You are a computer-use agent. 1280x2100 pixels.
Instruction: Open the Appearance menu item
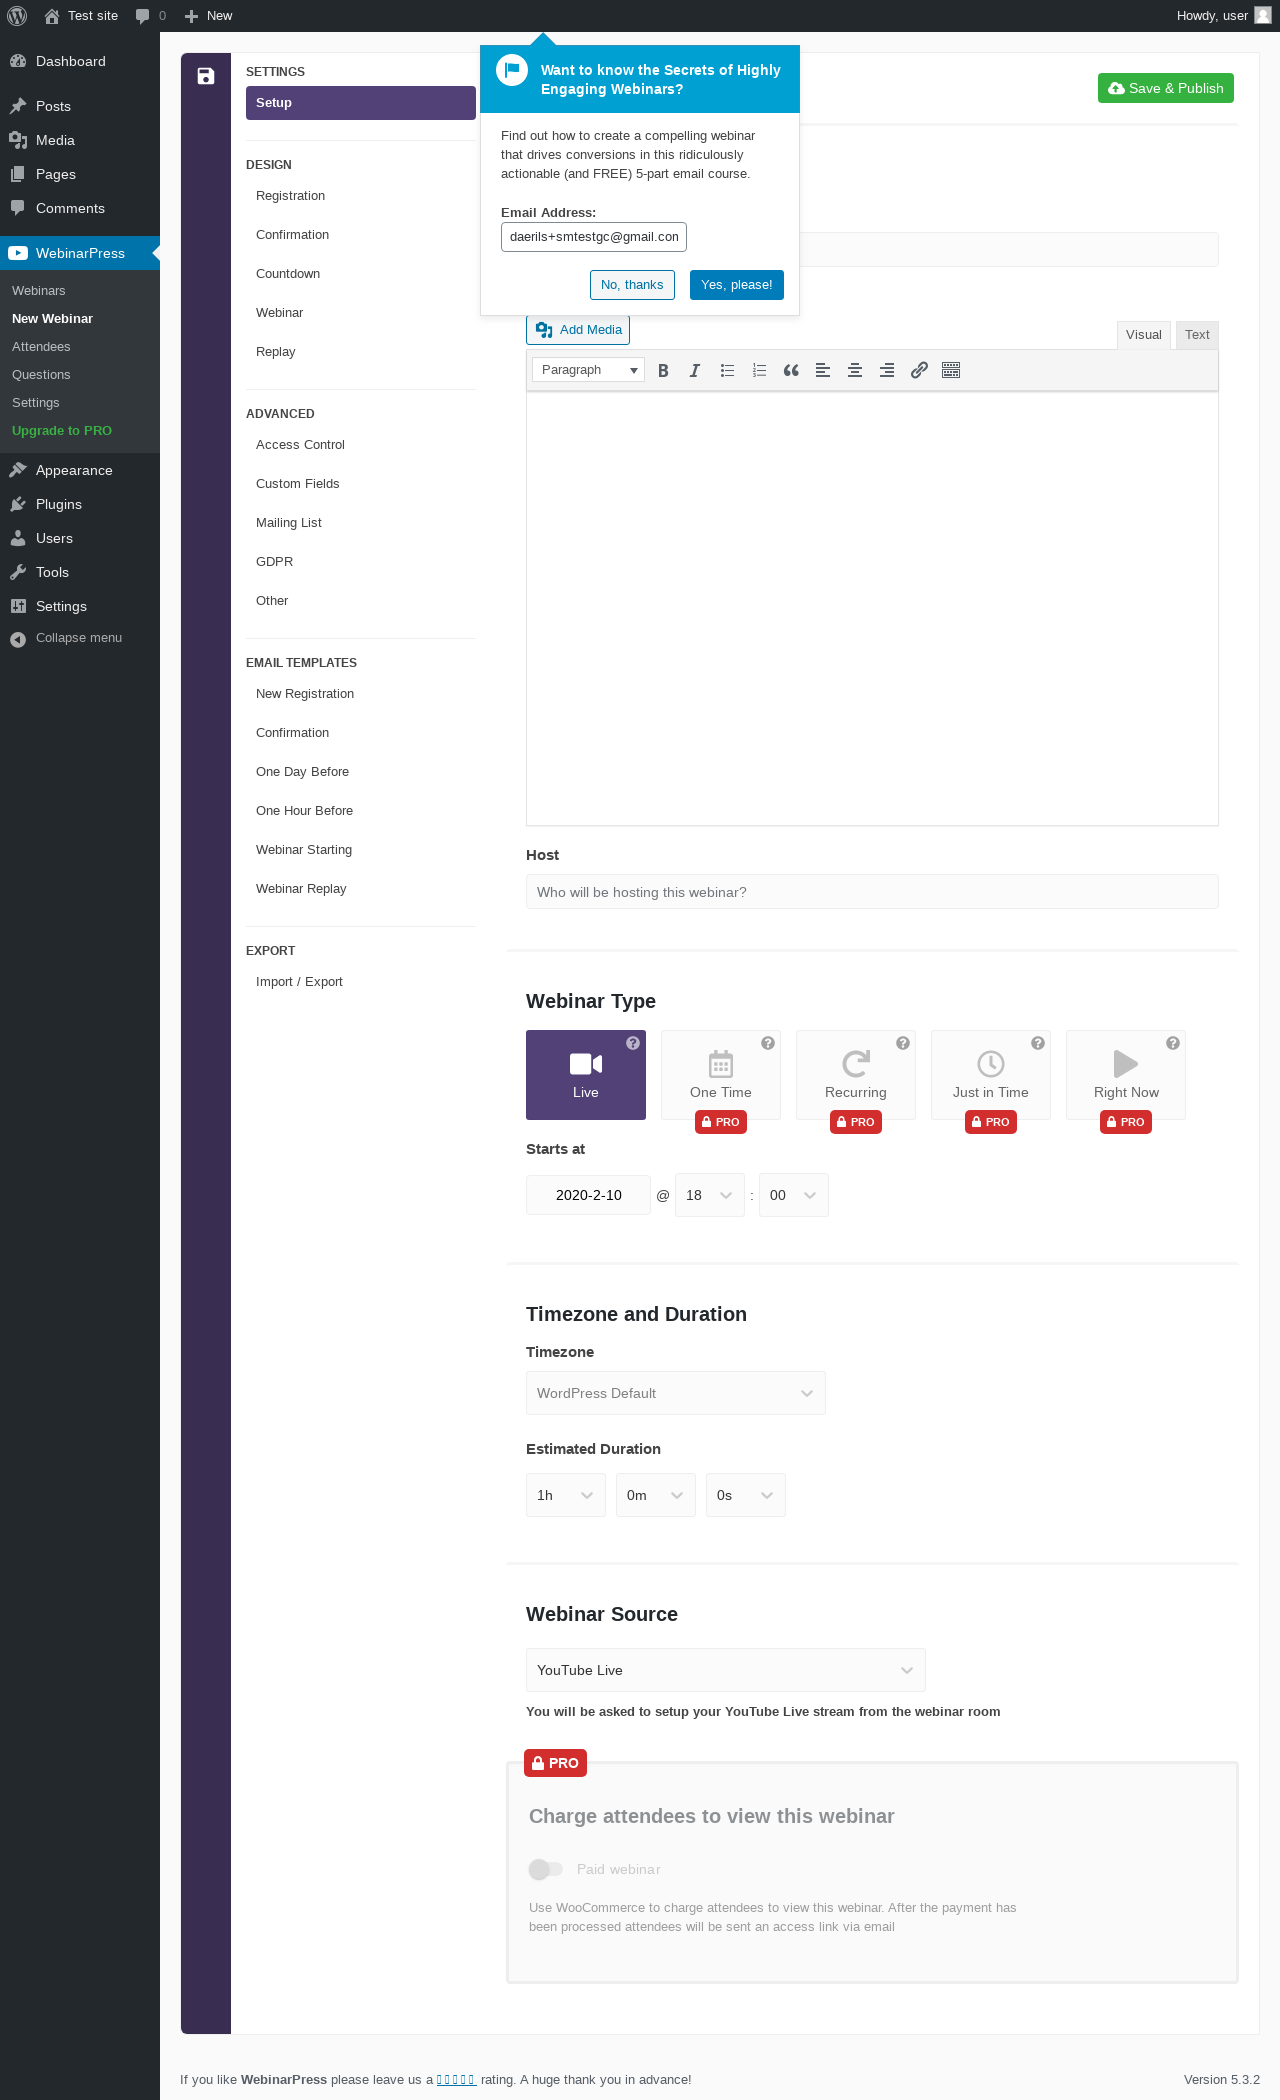pos(80,471)
